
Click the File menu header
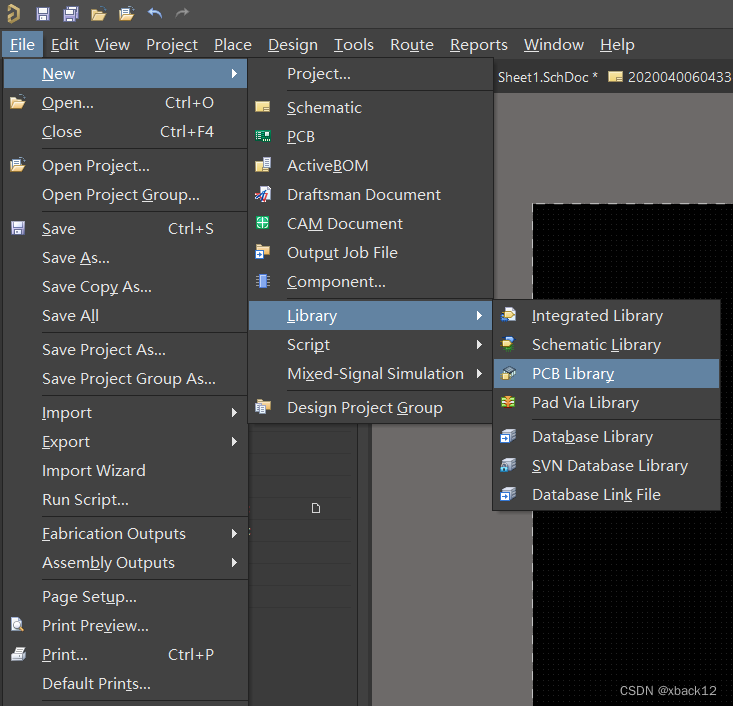coord(22,45)
